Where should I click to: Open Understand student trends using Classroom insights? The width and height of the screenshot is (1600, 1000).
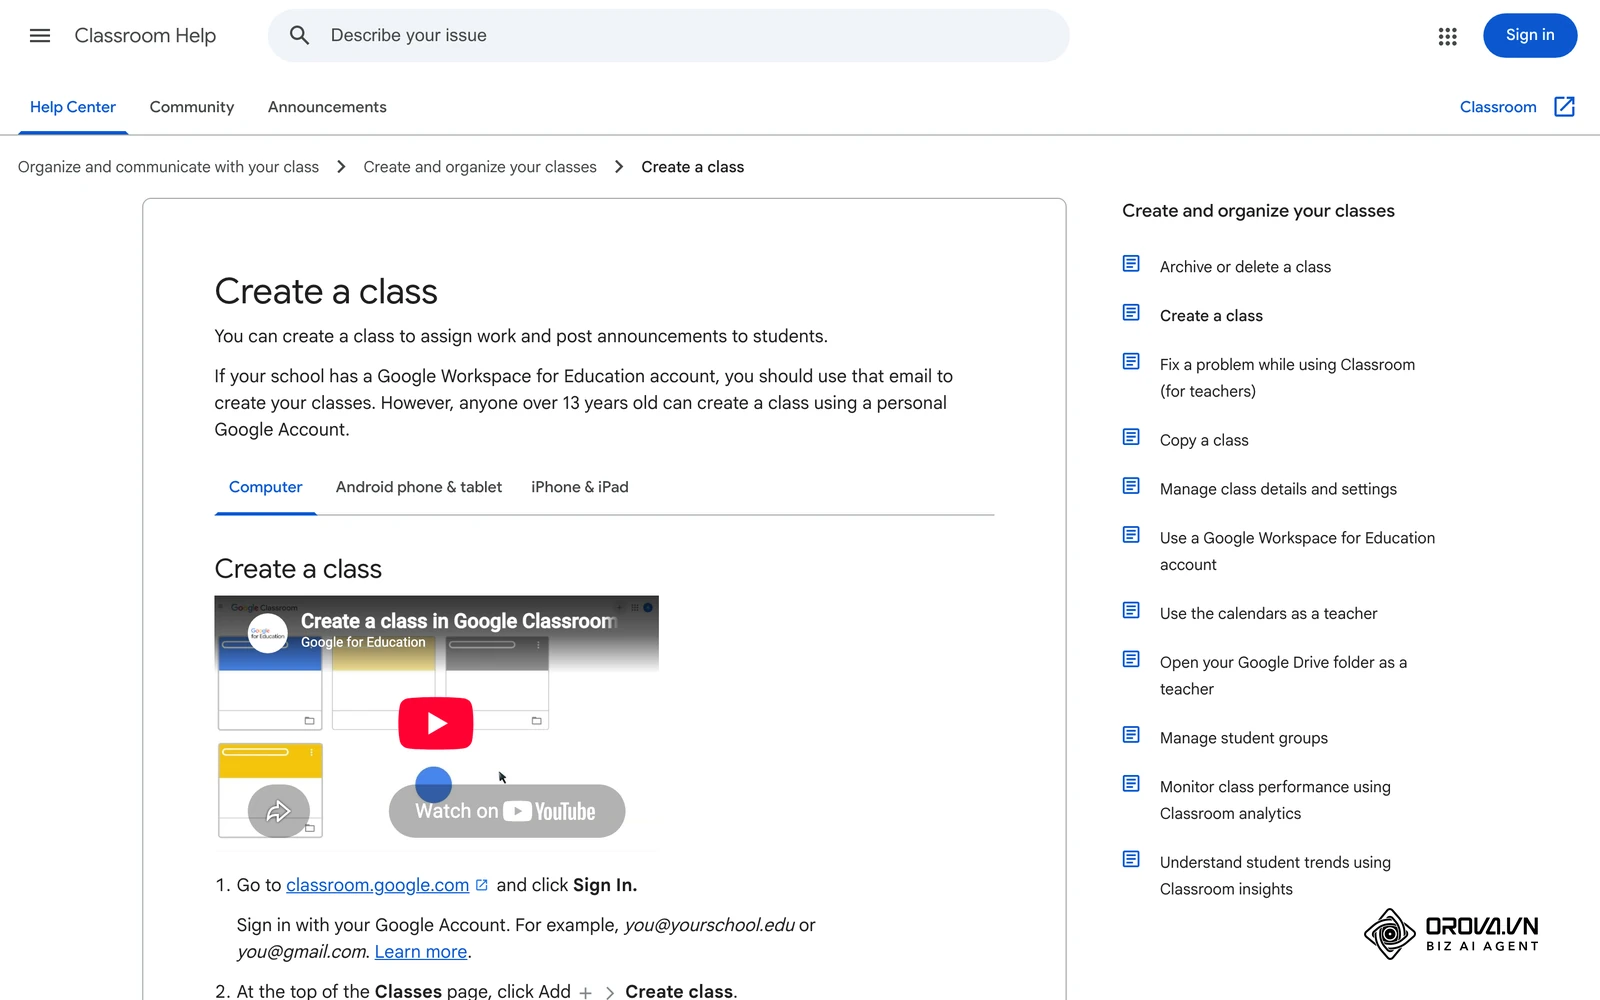[x=1275, y=876]
